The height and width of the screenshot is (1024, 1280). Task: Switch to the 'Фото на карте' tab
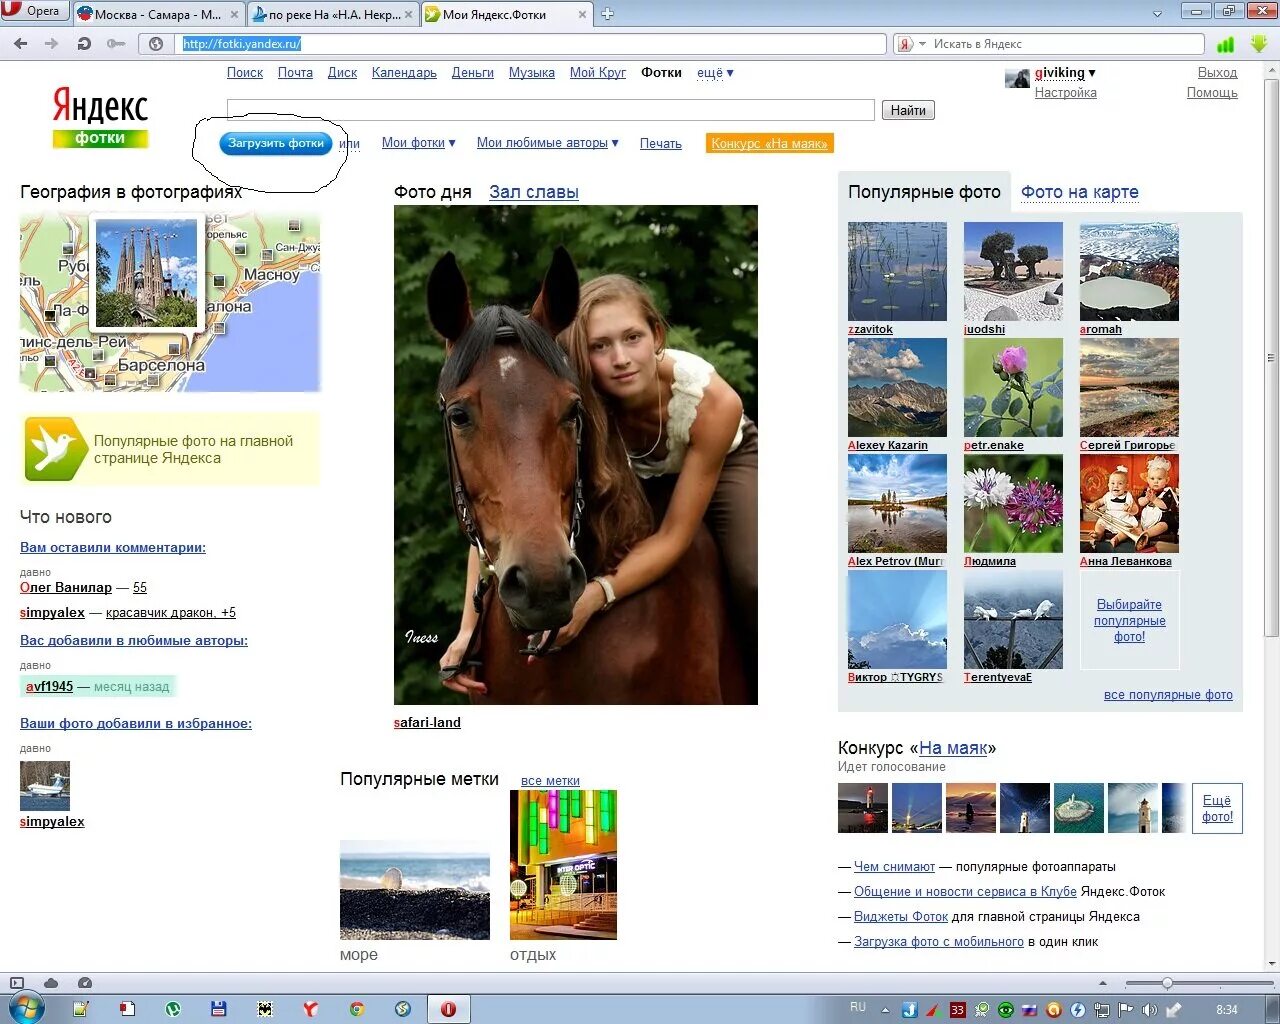tap(1079, 192)
